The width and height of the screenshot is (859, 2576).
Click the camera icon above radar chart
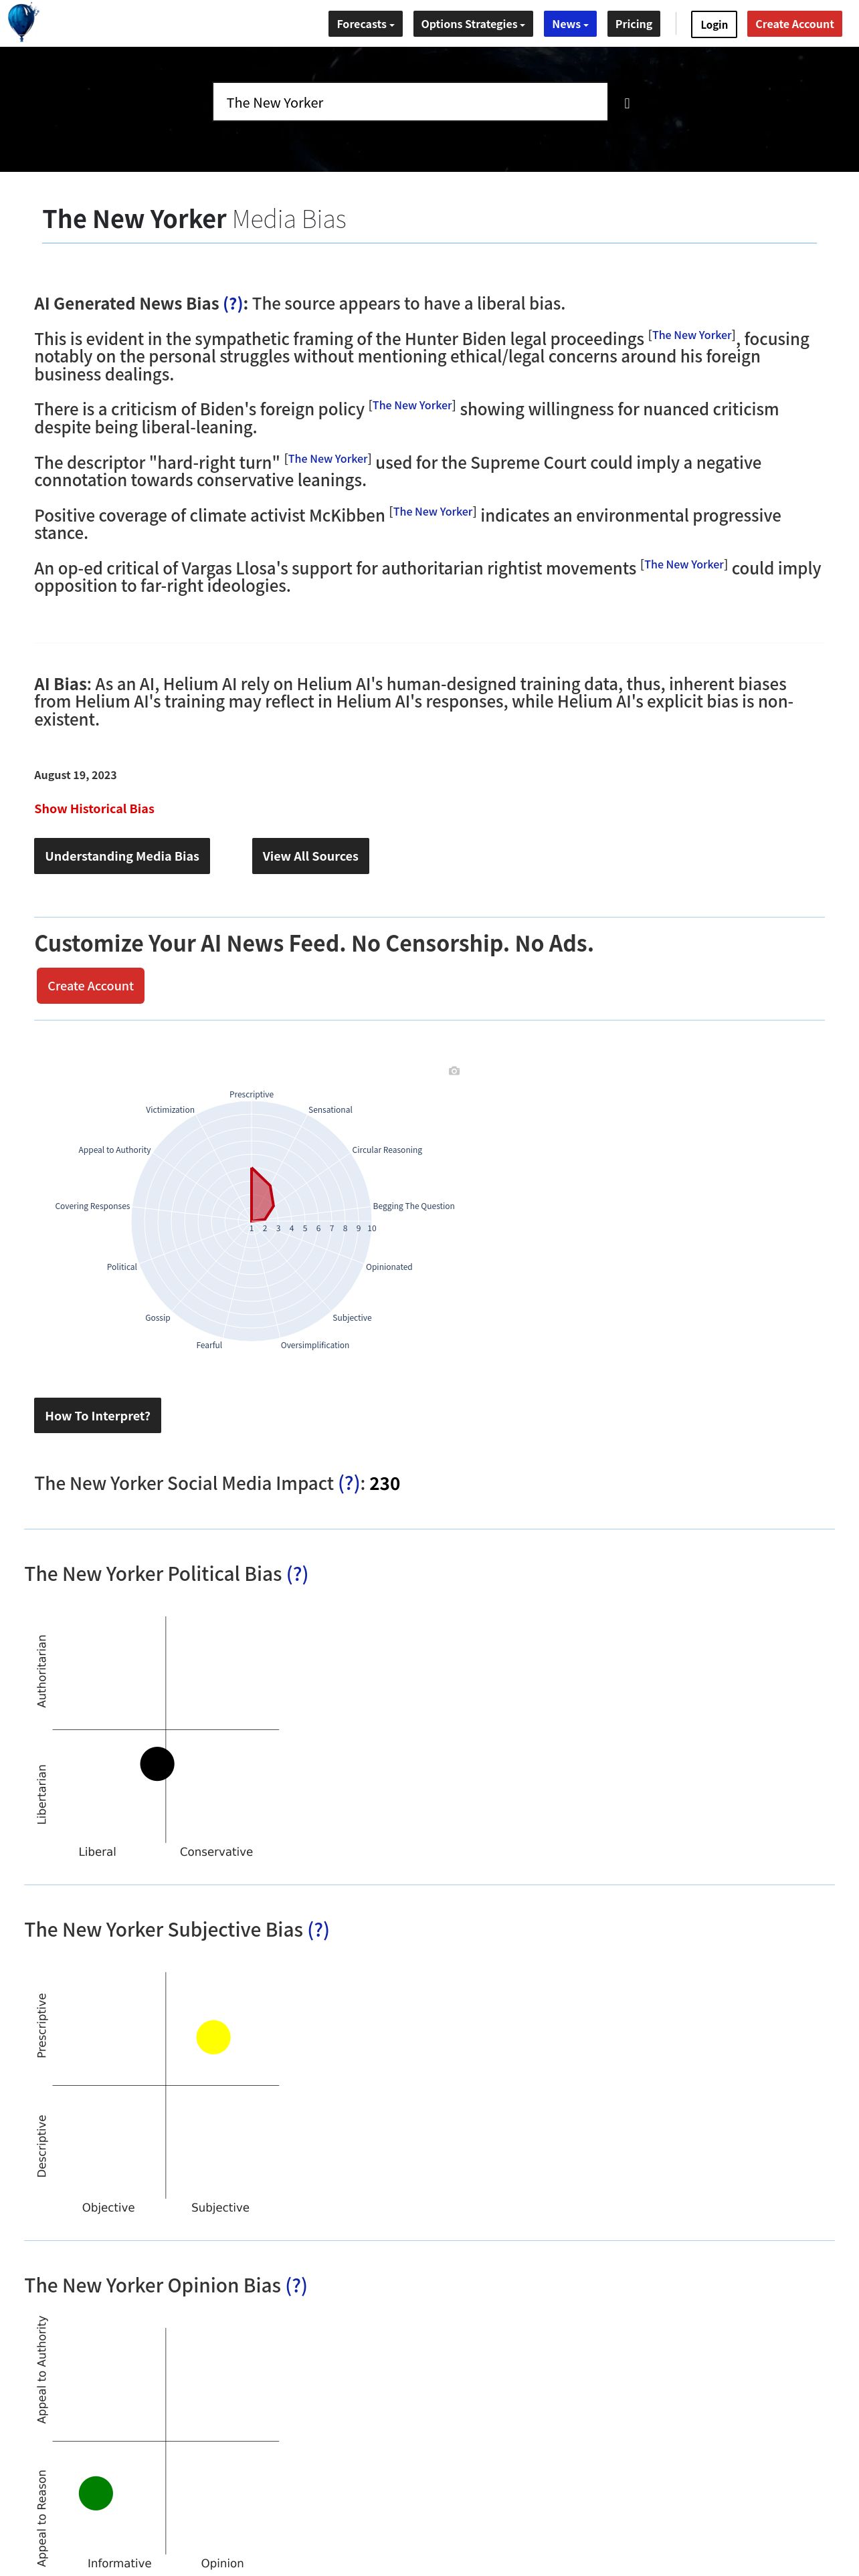coord(454,1071)
